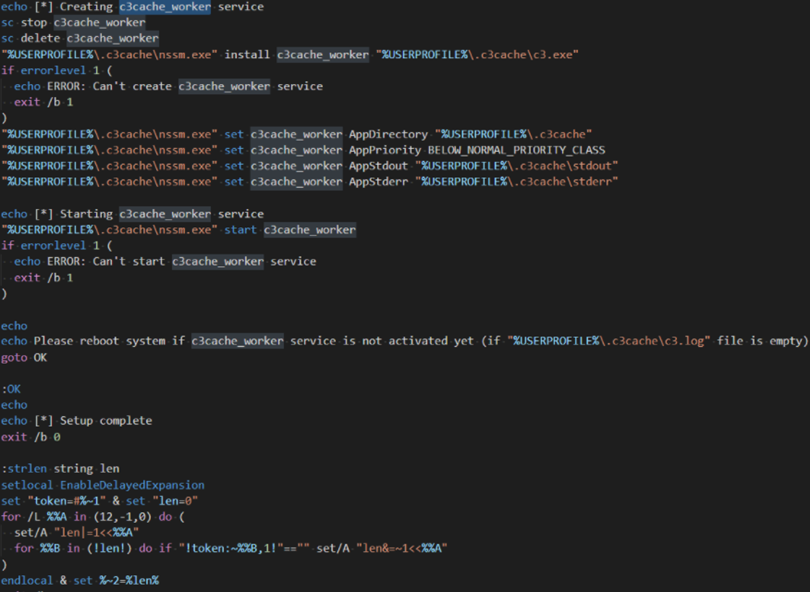Viewport: 810px width, 592px height.
Task: Click the first 'if errorlevel 1 (' line
Action: coord(56,70)
